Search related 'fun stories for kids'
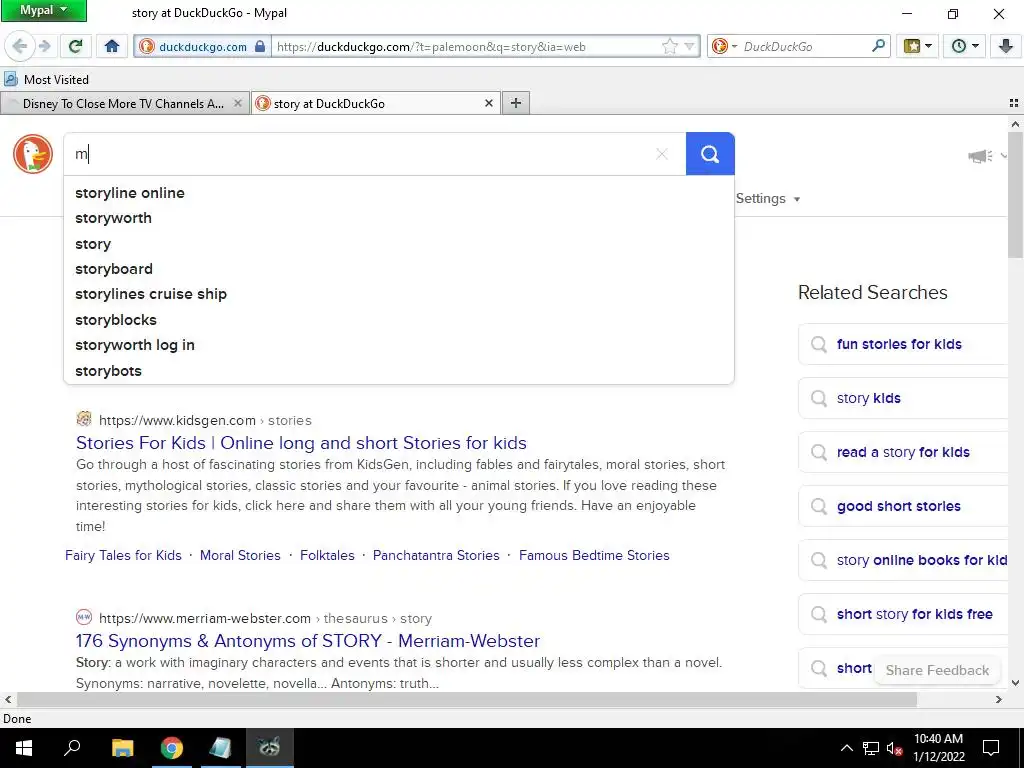The height and width of the screenshot is (768, 1024). click(903, 344)
